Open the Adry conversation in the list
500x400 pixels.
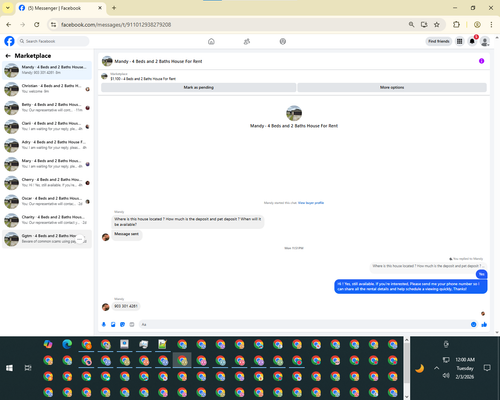47,145
